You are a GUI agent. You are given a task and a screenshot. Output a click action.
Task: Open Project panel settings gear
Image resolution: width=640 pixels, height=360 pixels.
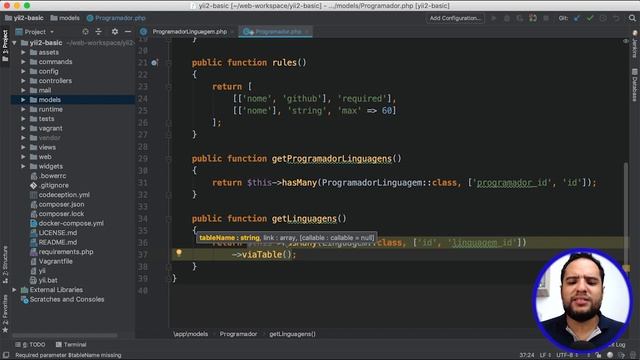click(115, 31)
